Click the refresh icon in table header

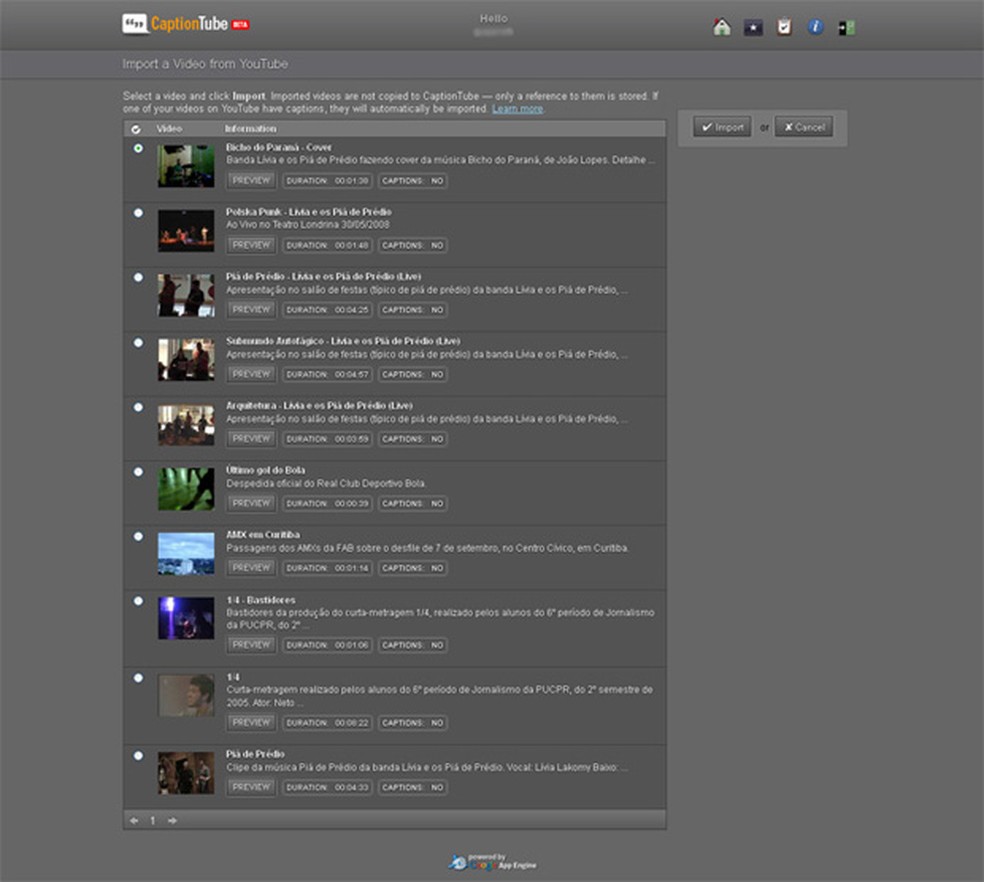(x=136, y=129)
